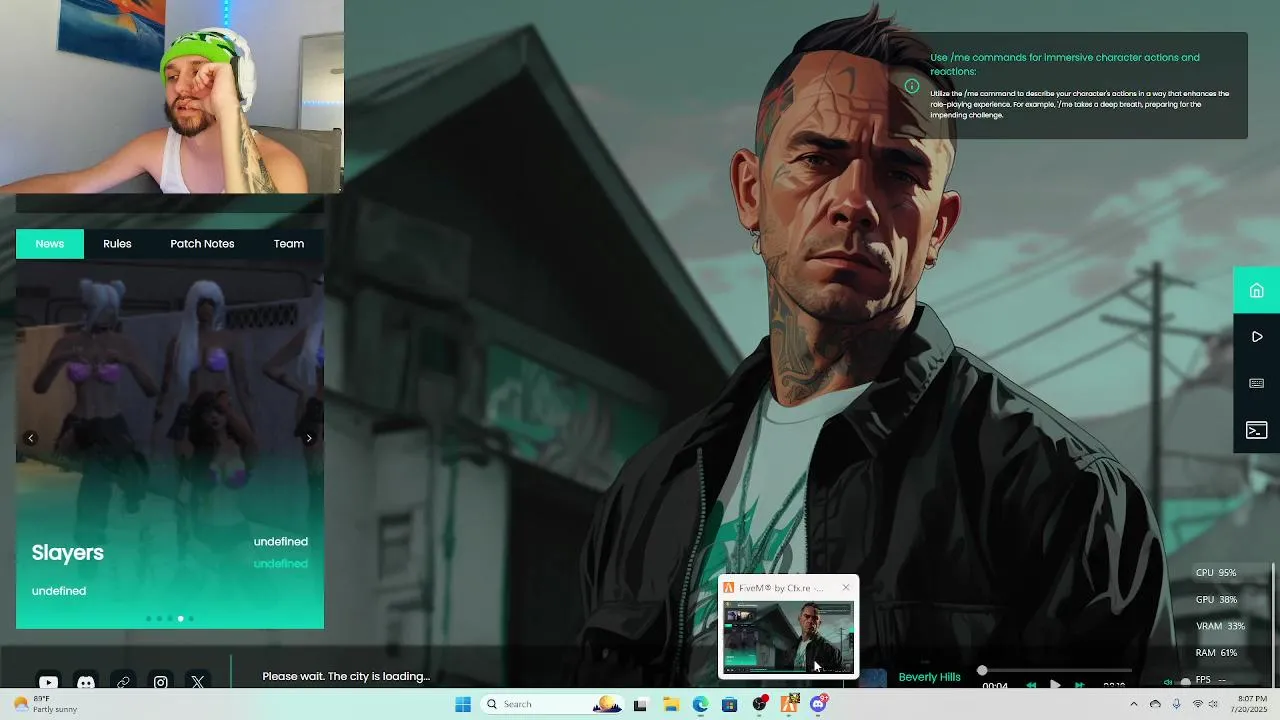Click the Slayers news headline
The width and height of the screenshot is (1280, 720).
tap(68, 553)
